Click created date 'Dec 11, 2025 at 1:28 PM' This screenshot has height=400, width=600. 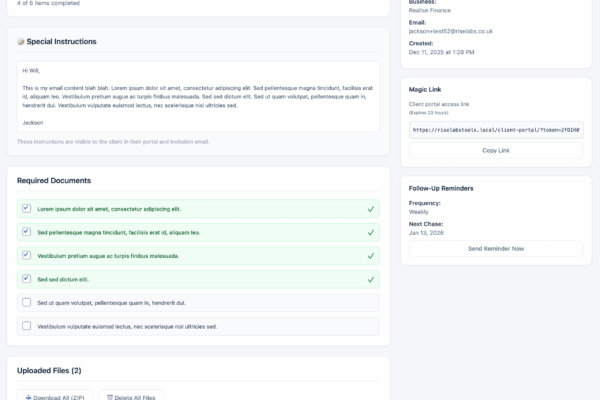tap(441, 52)
